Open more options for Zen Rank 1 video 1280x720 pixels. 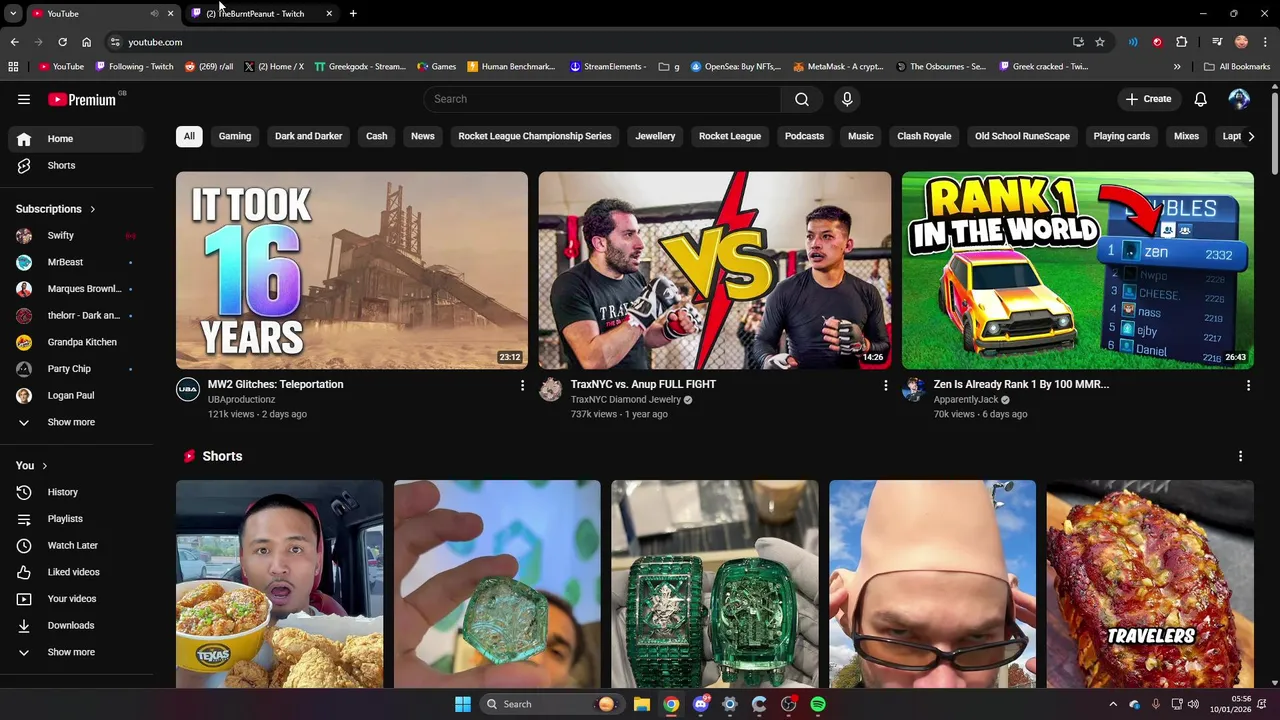[x=1248, y=385]
